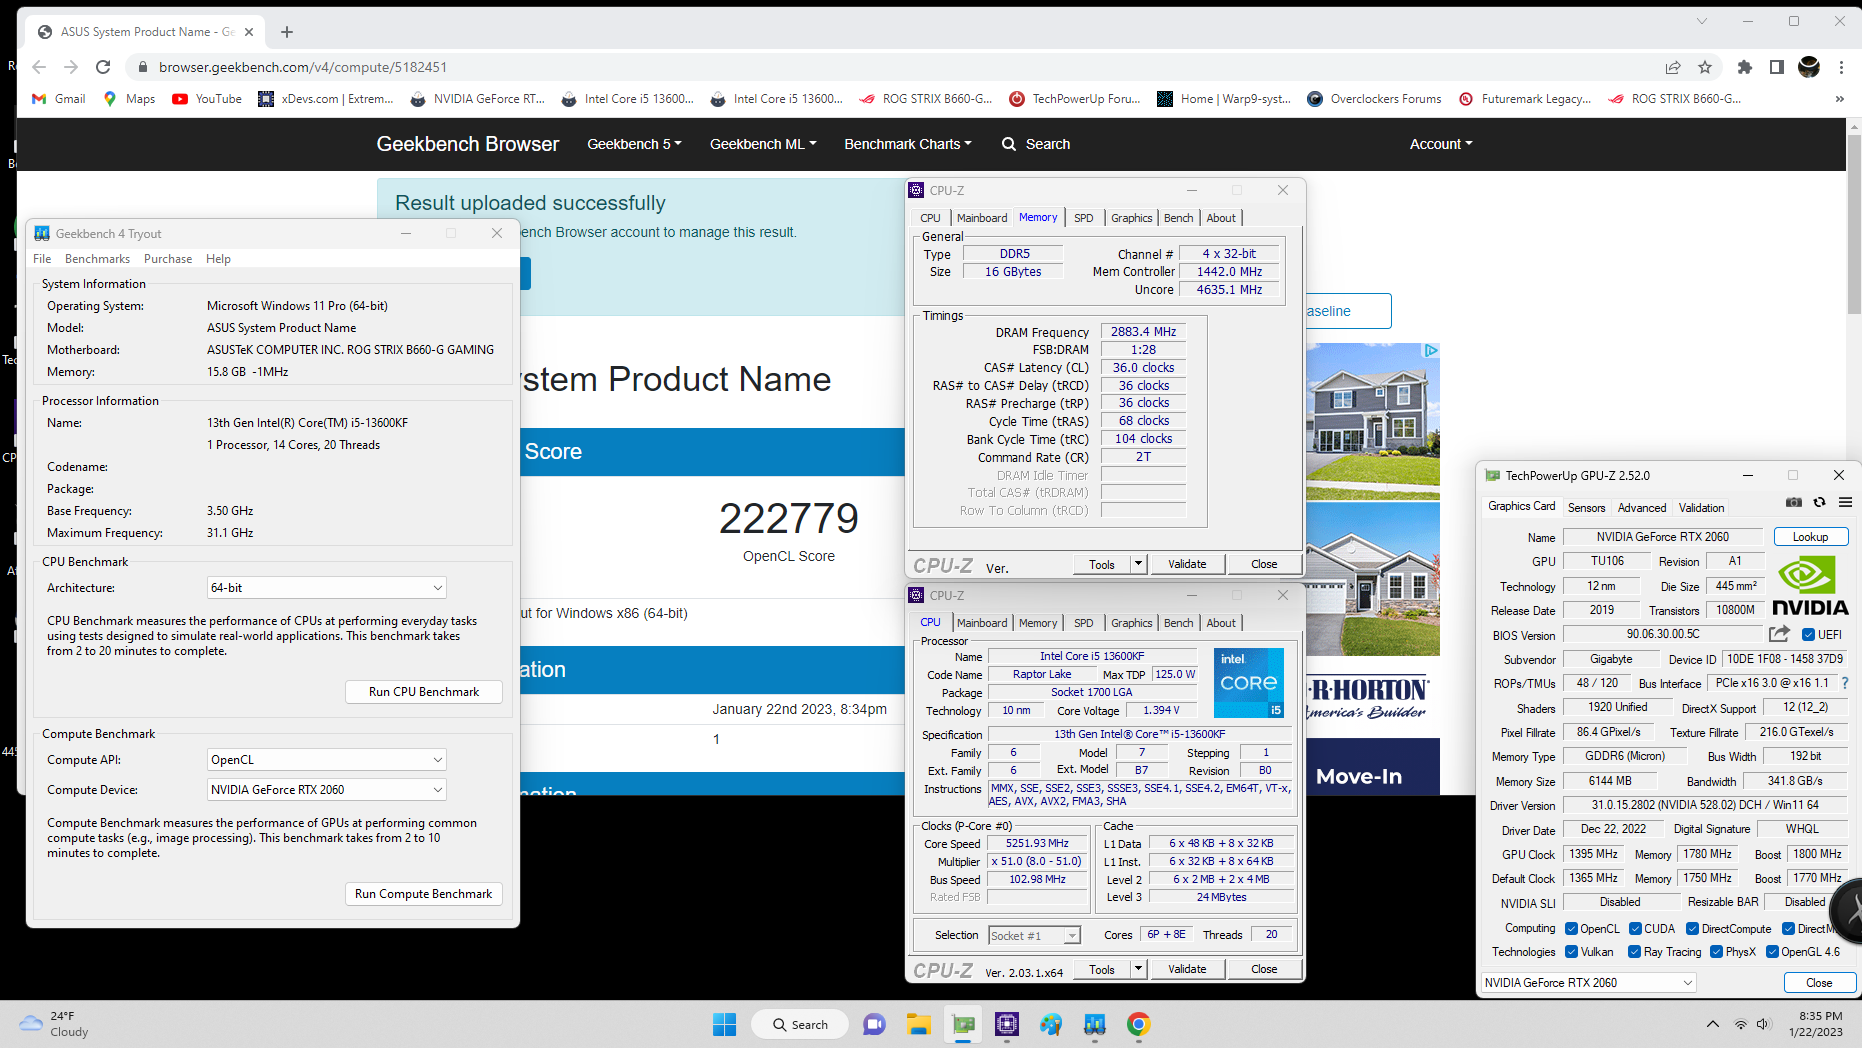Toggle the CUDA checkbox in GPU-Z
This screenshot has height=1048, width=1862.
(1635, 928)
